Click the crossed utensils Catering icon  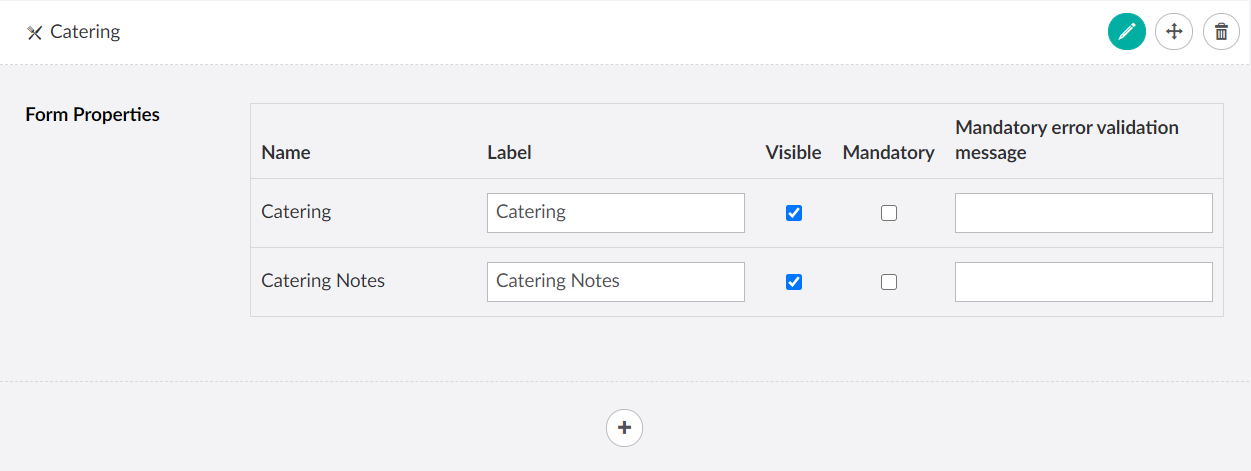click(x=35, y=33)
